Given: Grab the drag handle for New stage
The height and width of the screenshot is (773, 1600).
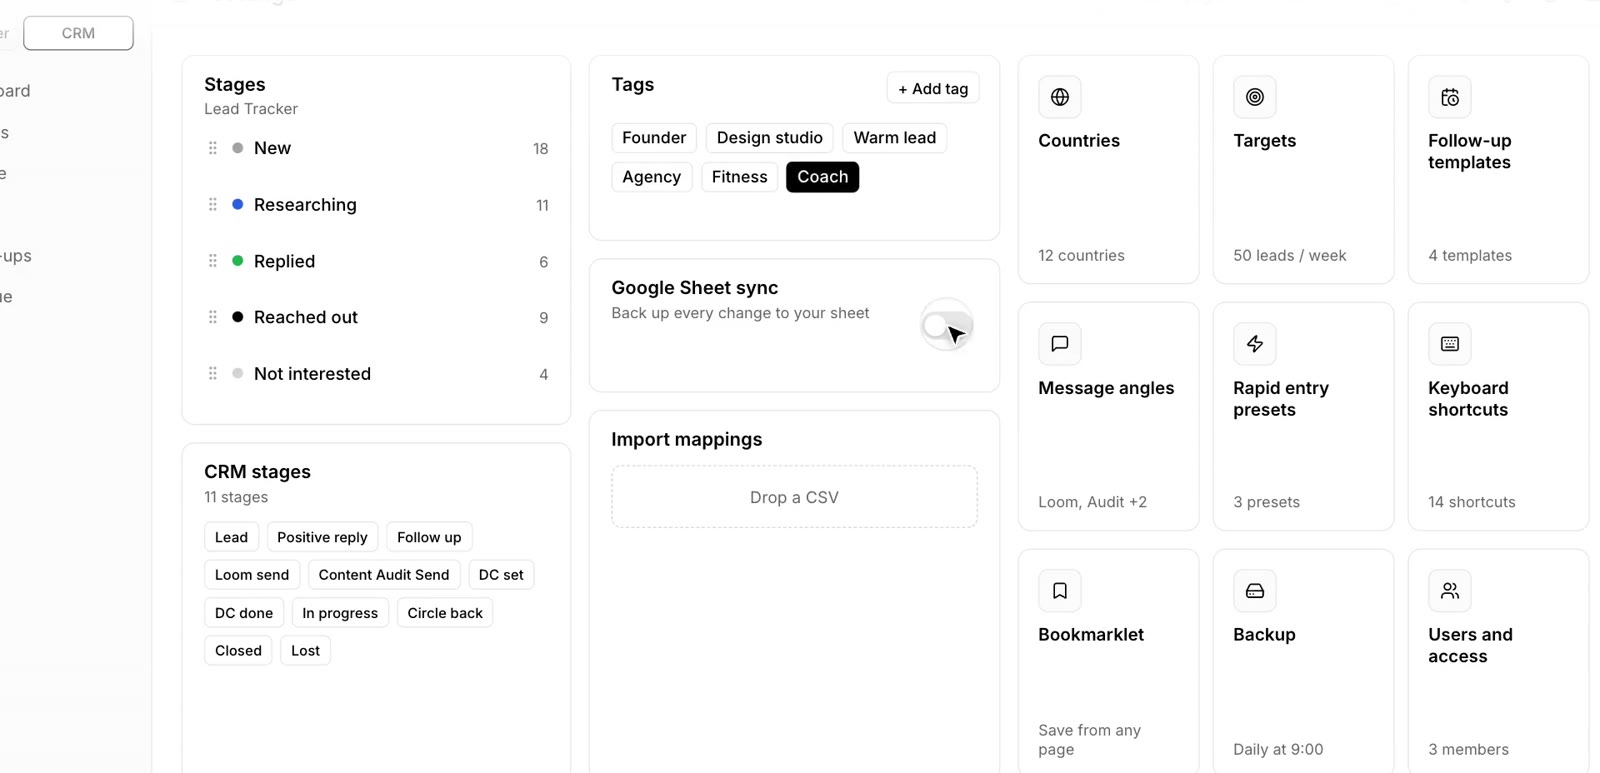Looking at the screenshot, I should [213, 148].
